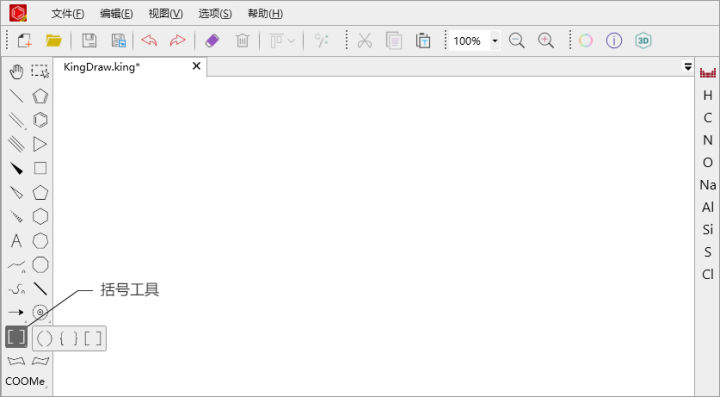The width and height of the screenshot is (720, 397).
Task: Select the eraser tool in toolbar
Action: [212, 41]
